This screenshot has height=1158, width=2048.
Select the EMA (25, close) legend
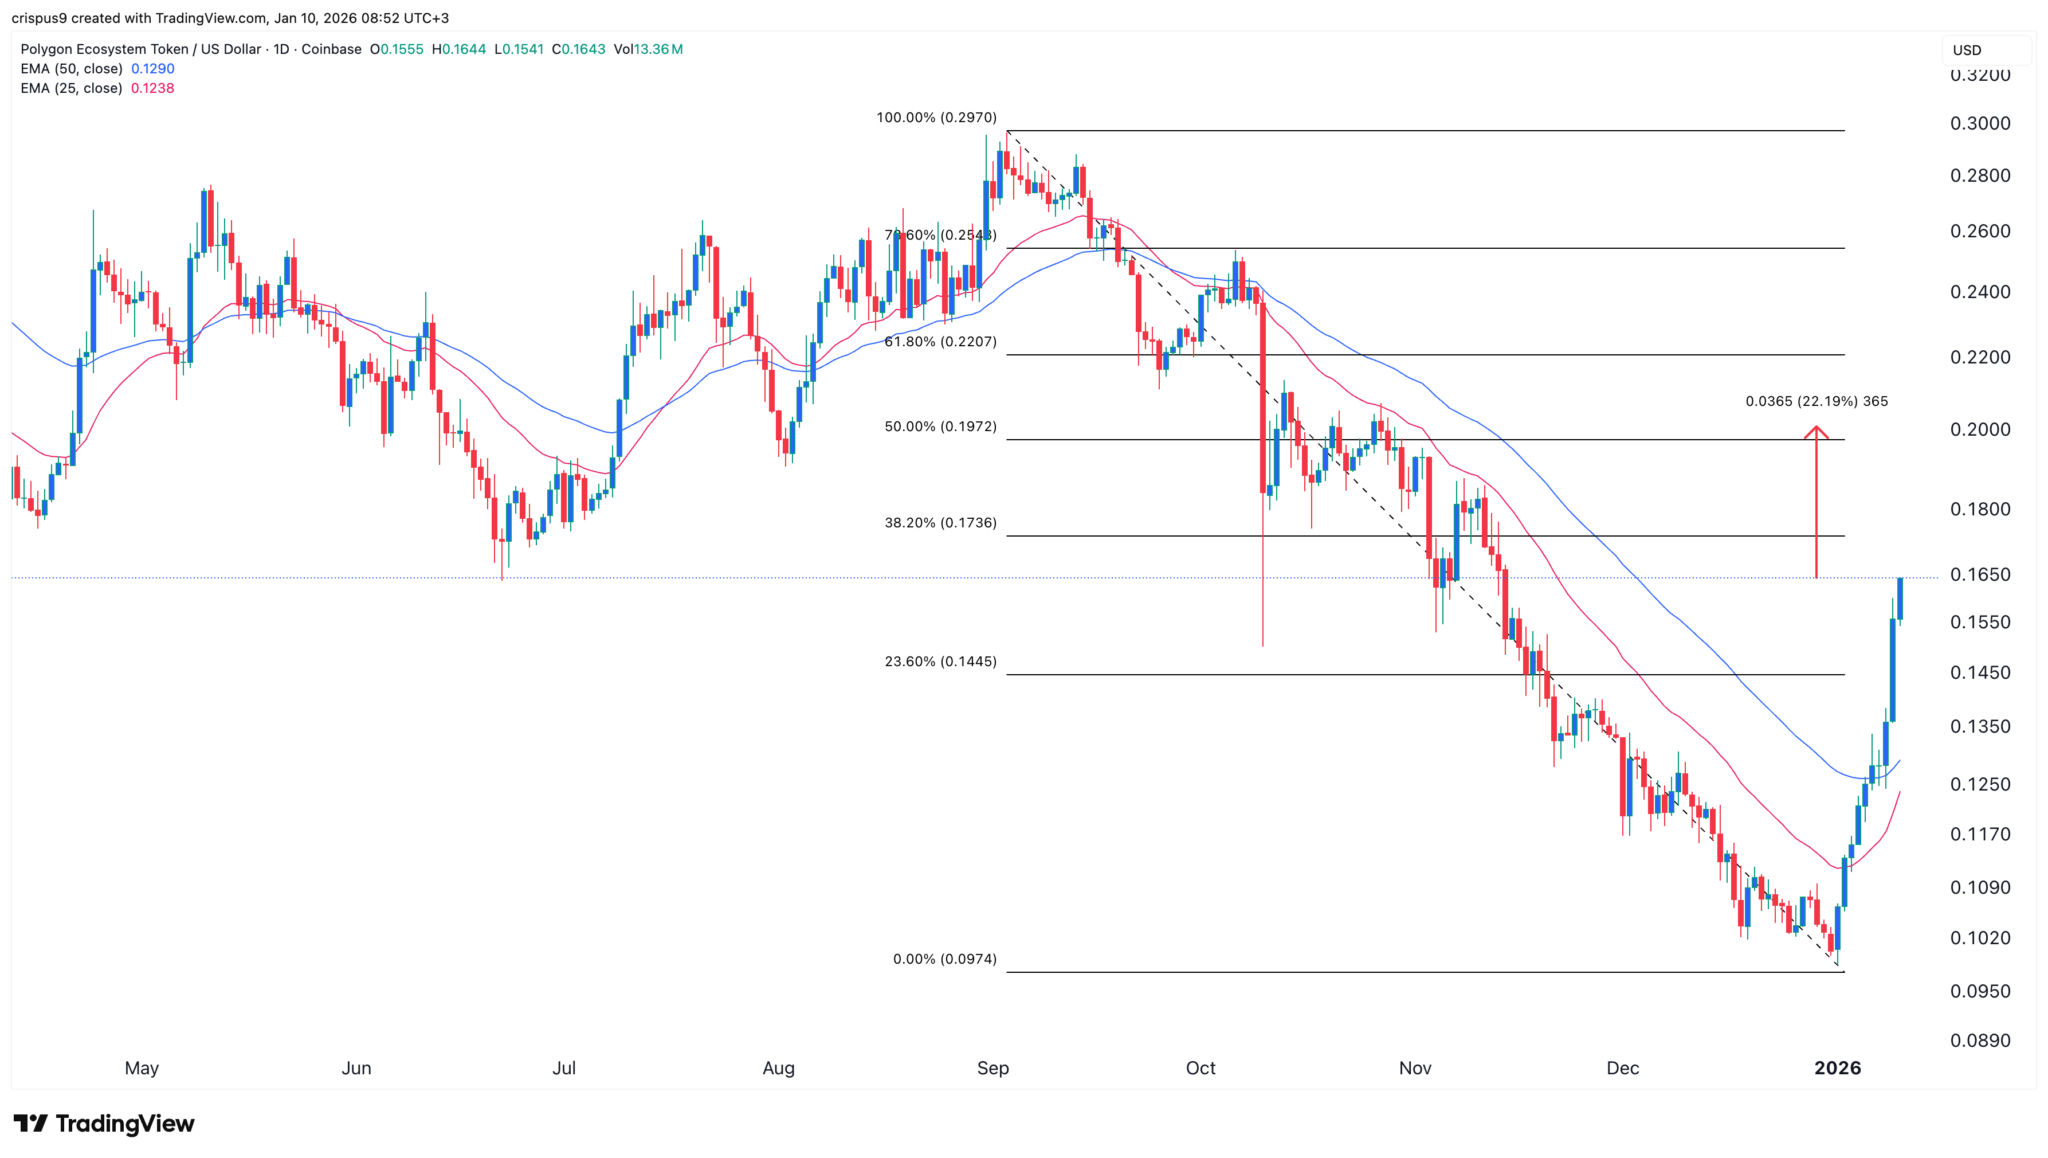click(72, 88)
